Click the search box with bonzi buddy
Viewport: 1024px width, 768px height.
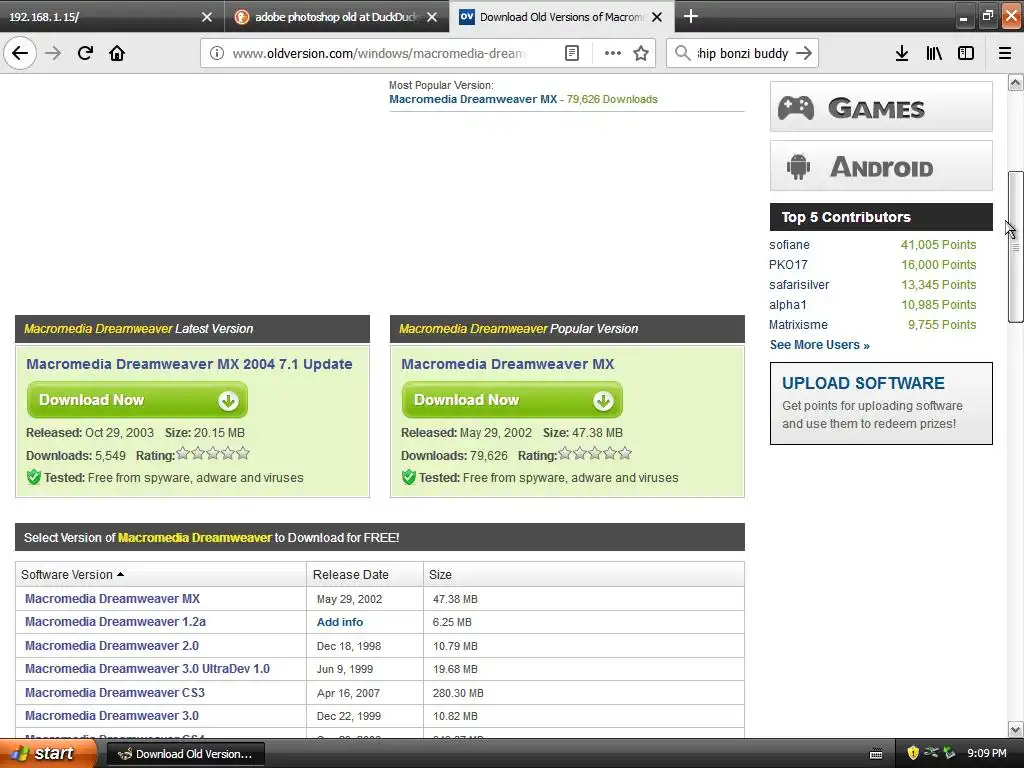click(743, 53)
